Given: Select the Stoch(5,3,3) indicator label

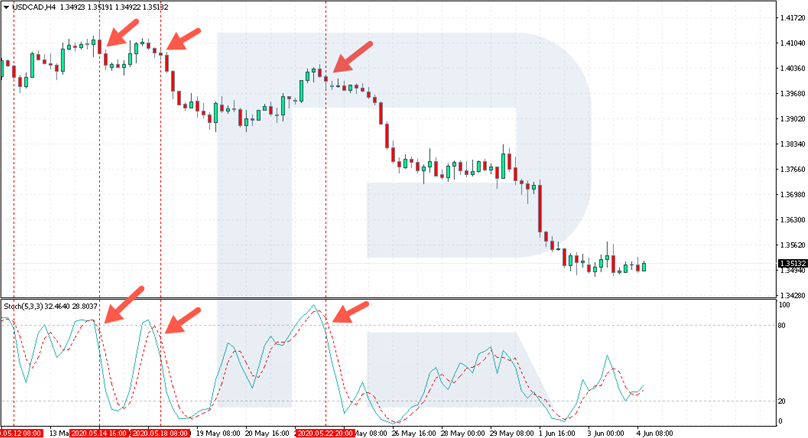Looking at the screenshot, I should pos(23,306).
